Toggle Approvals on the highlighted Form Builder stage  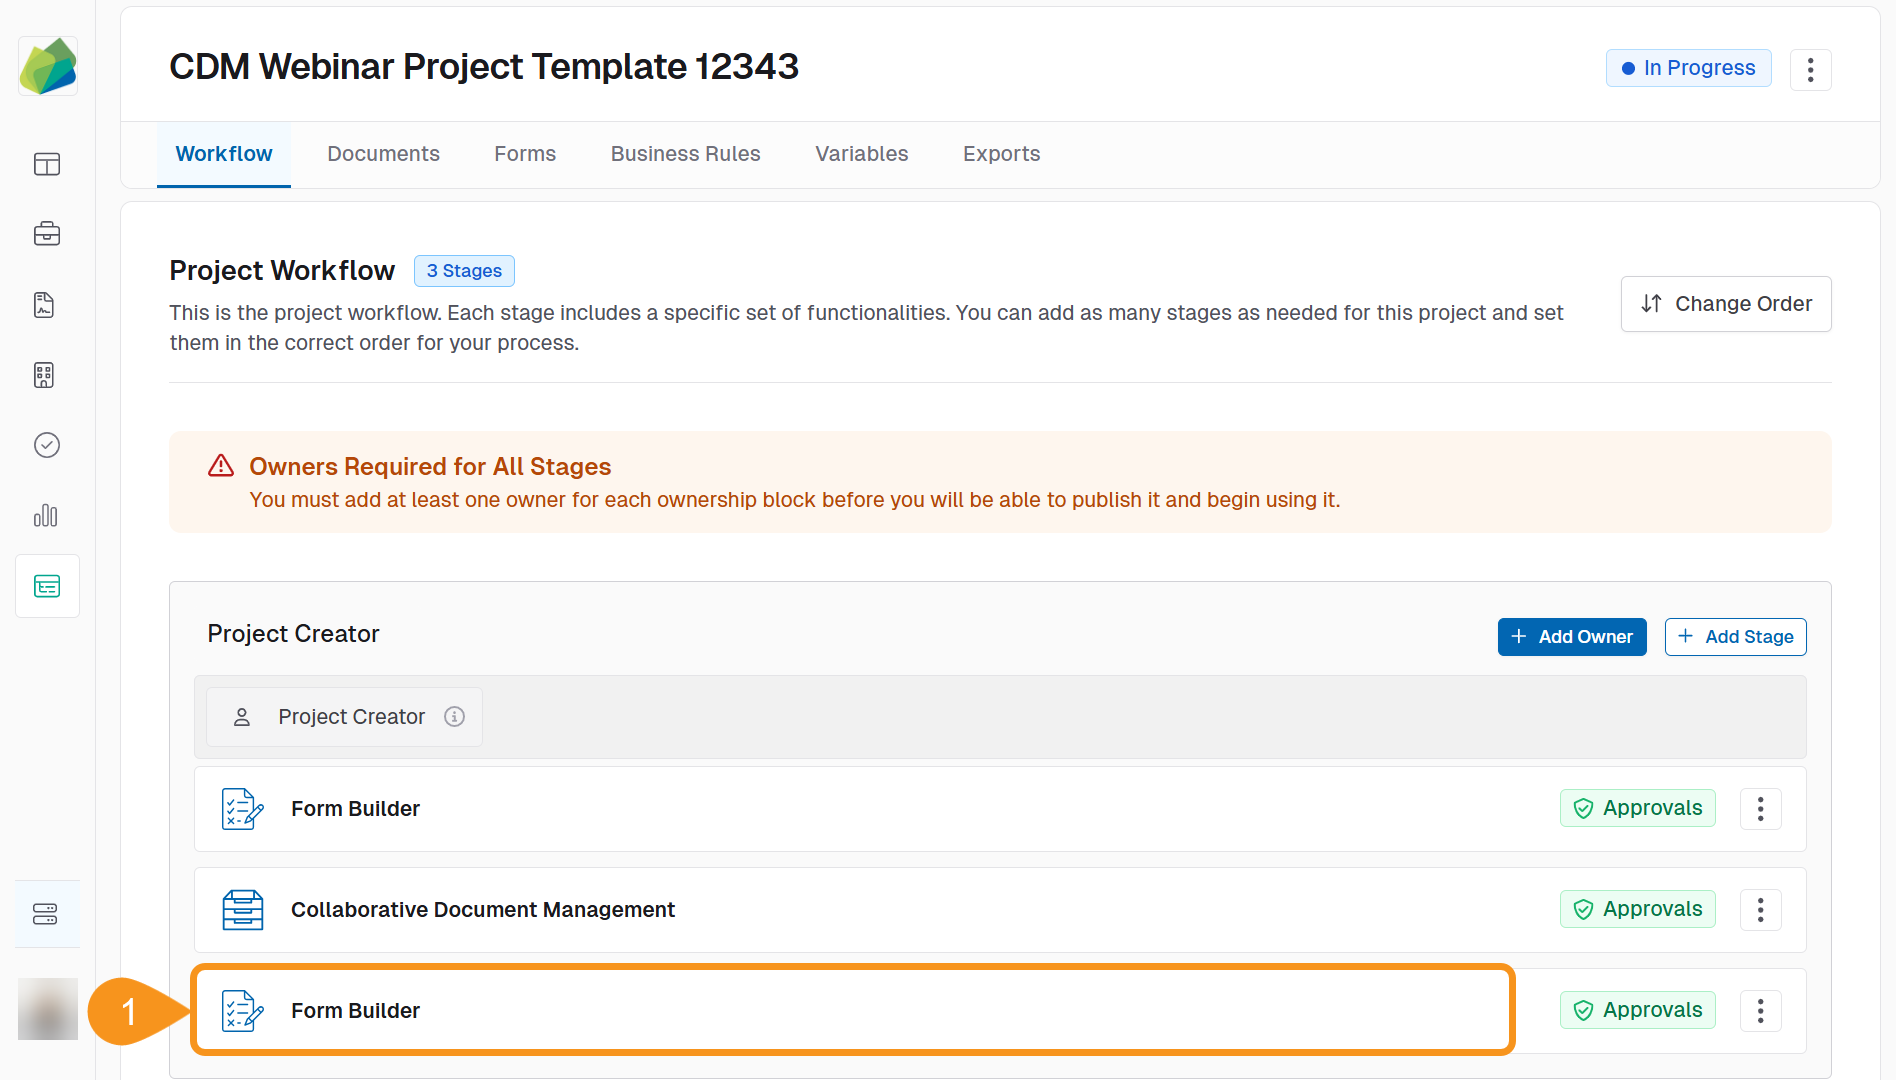pos(1637,1010)
